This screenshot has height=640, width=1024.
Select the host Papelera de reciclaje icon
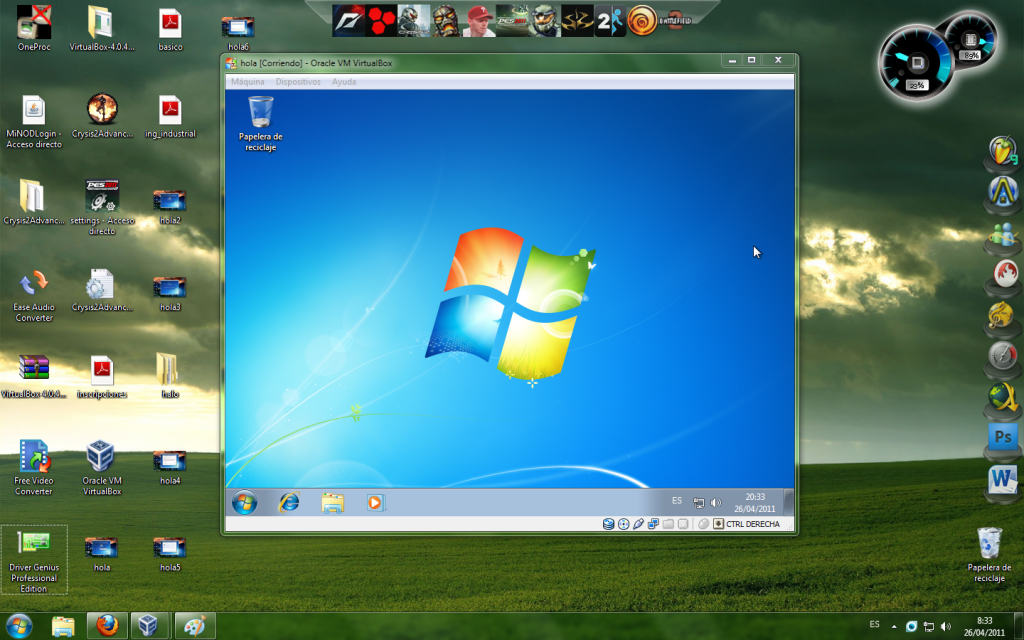click(x=989, y=554)
